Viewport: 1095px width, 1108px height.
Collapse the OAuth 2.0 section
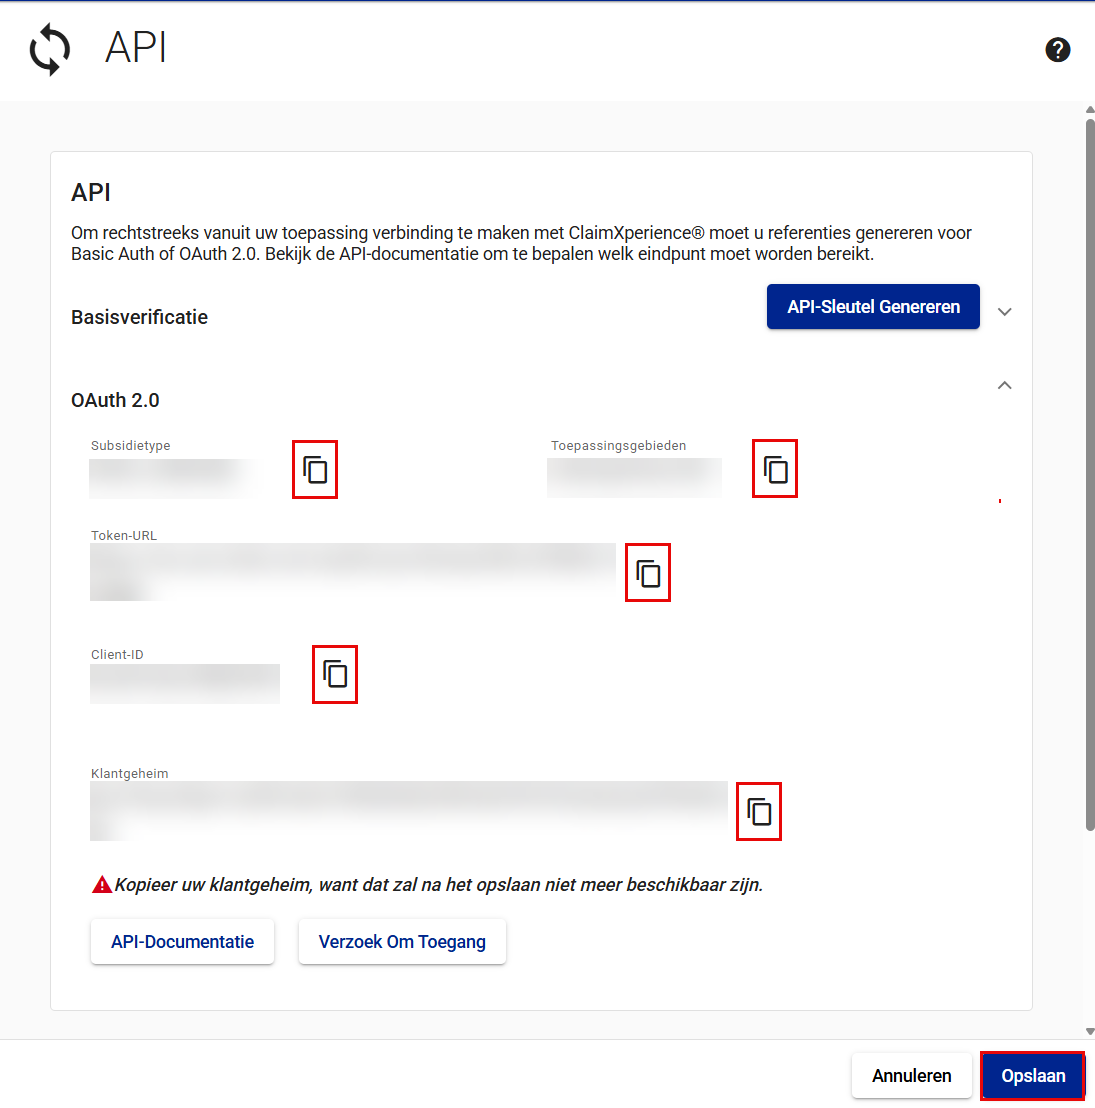coord(1005,386)
